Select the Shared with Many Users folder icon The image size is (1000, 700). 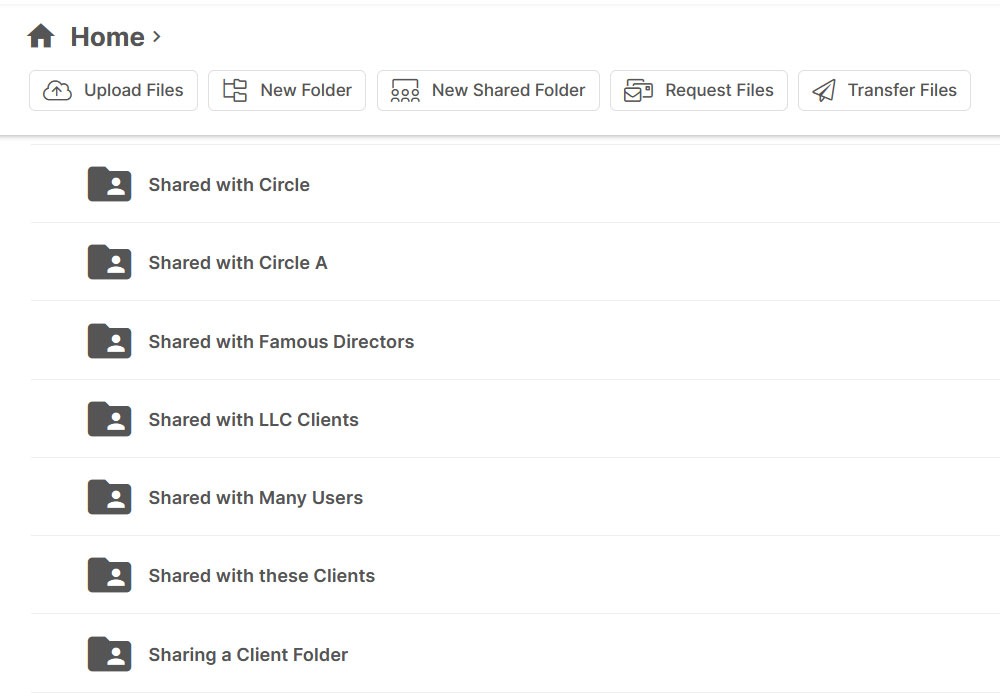109,497
